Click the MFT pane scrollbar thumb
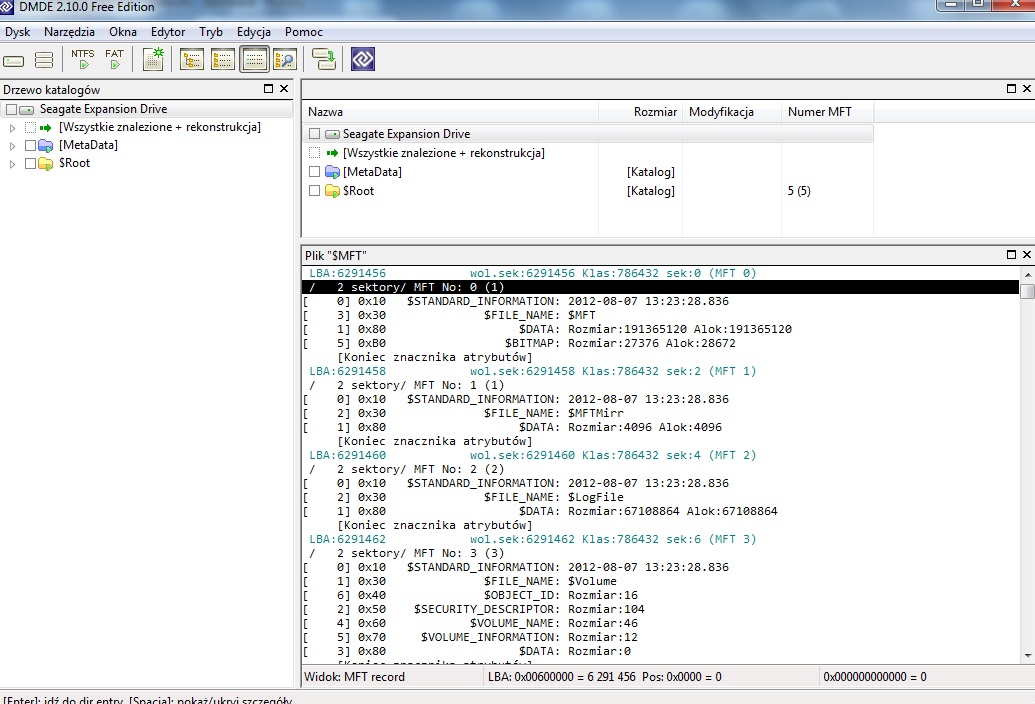 (1027, 291)
